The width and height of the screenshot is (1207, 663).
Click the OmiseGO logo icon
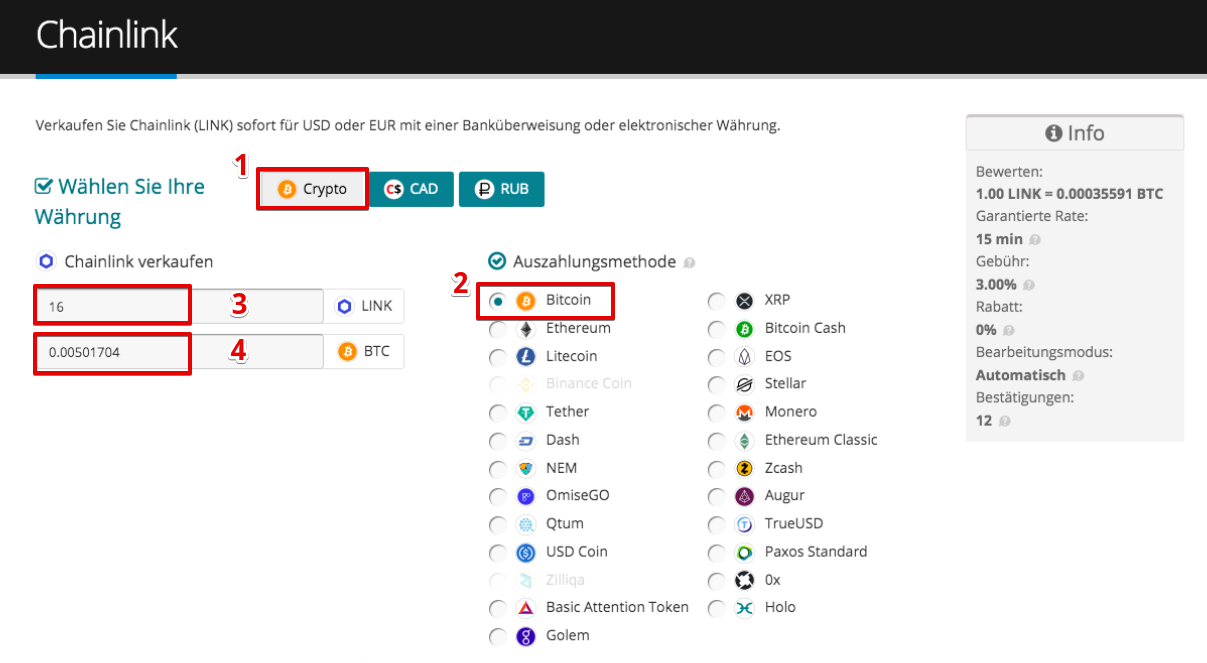[526, 496]
